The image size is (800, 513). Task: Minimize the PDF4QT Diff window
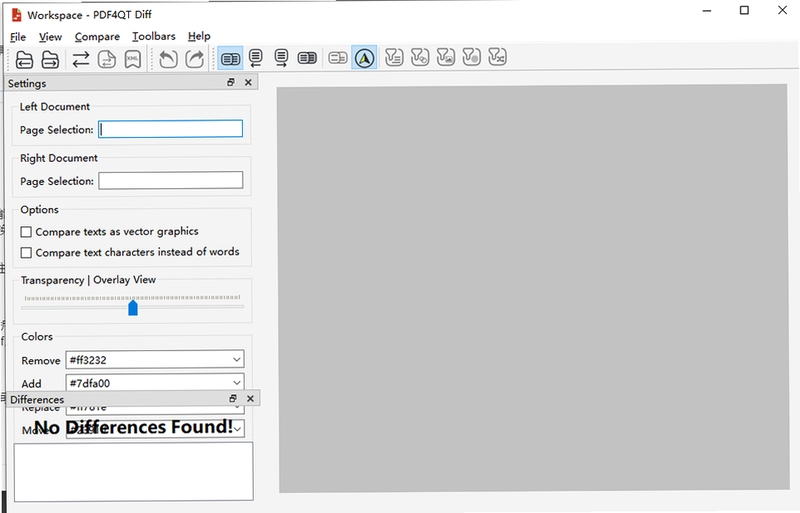pyautogui.click(x=707, y=11)
